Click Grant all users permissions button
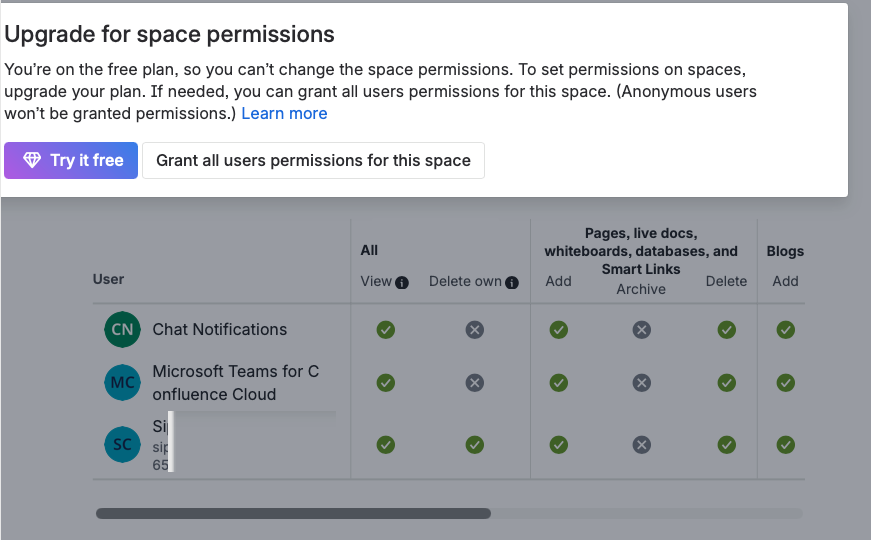 tap(313, 160)
